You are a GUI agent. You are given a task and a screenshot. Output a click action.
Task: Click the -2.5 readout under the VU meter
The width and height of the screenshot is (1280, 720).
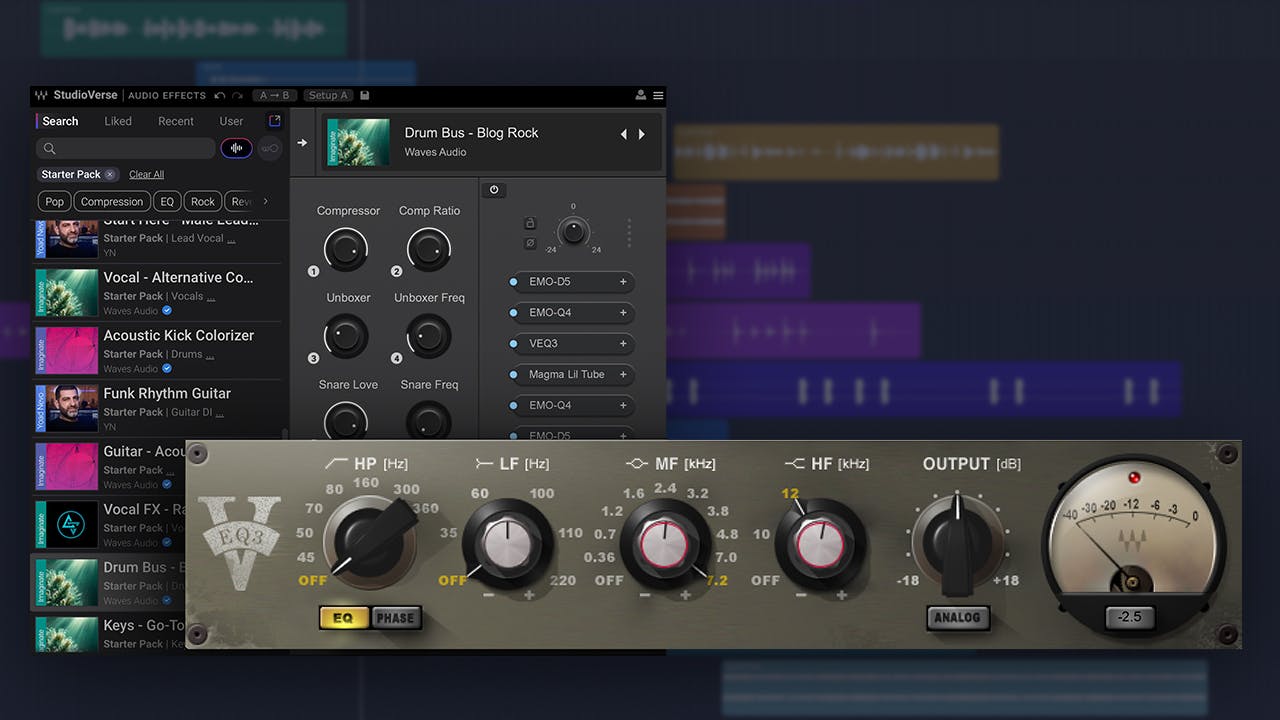pos(1129,617)
